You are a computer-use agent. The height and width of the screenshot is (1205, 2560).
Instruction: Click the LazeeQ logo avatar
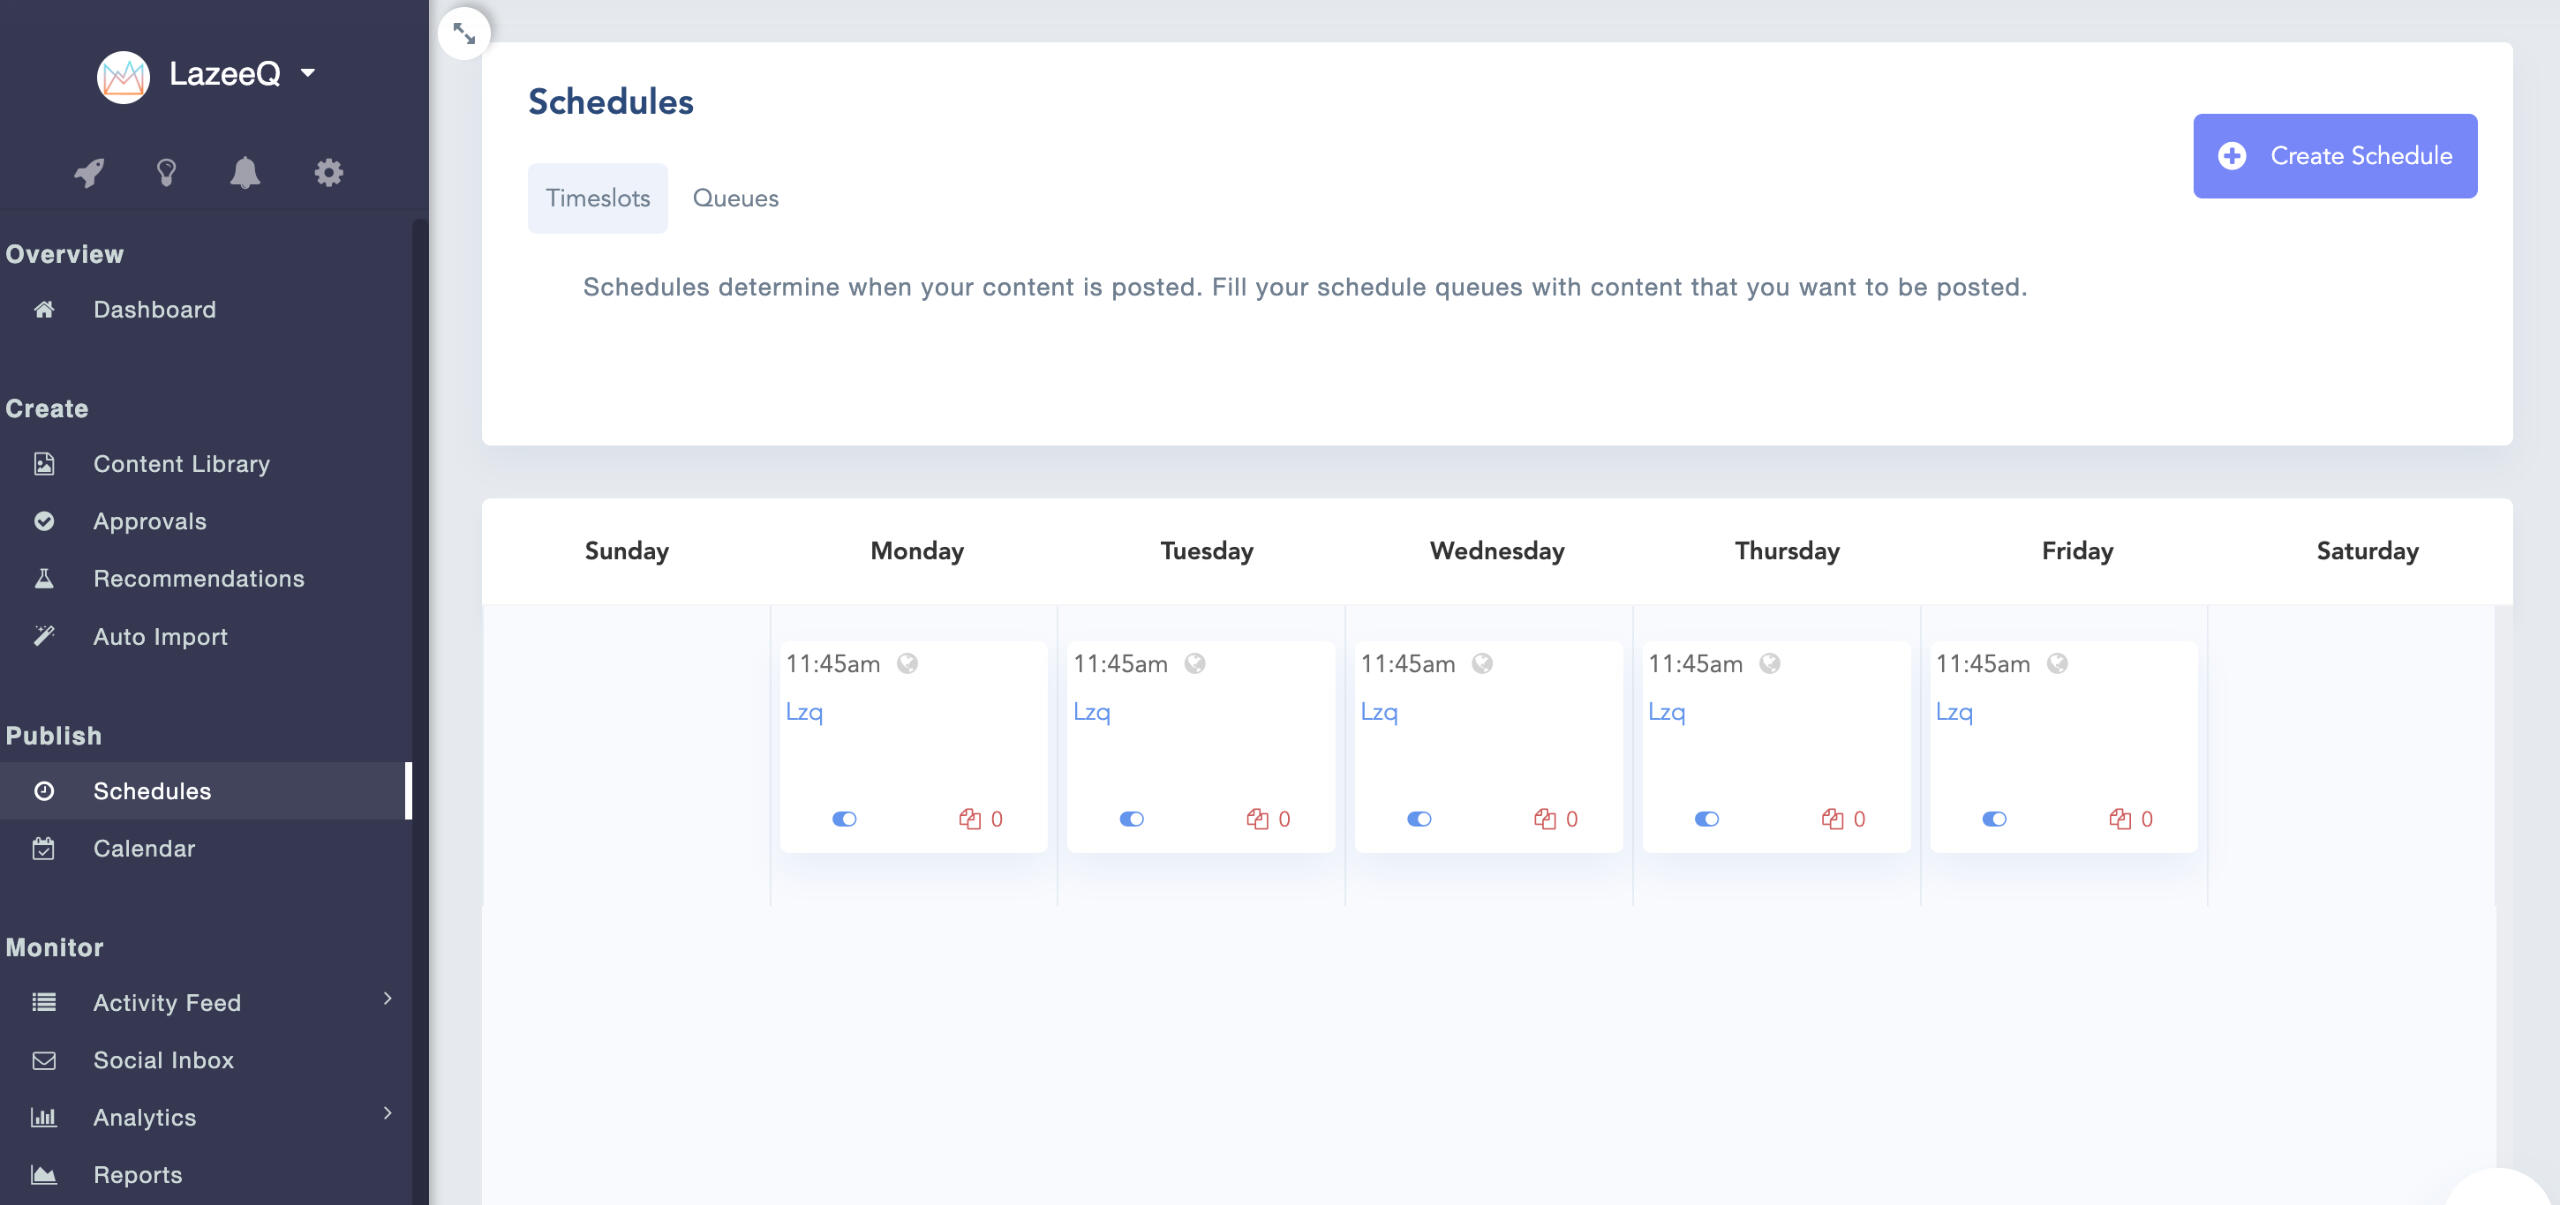(x=123, y=76)
